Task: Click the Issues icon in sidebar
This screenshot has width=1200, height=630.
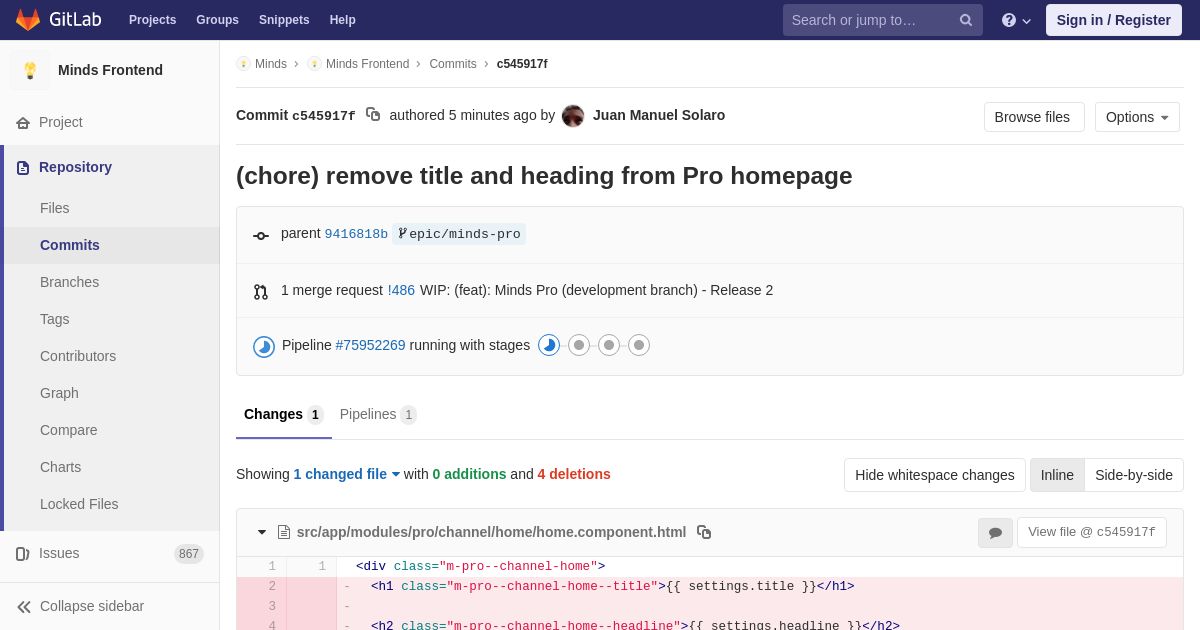Action: 23,554
